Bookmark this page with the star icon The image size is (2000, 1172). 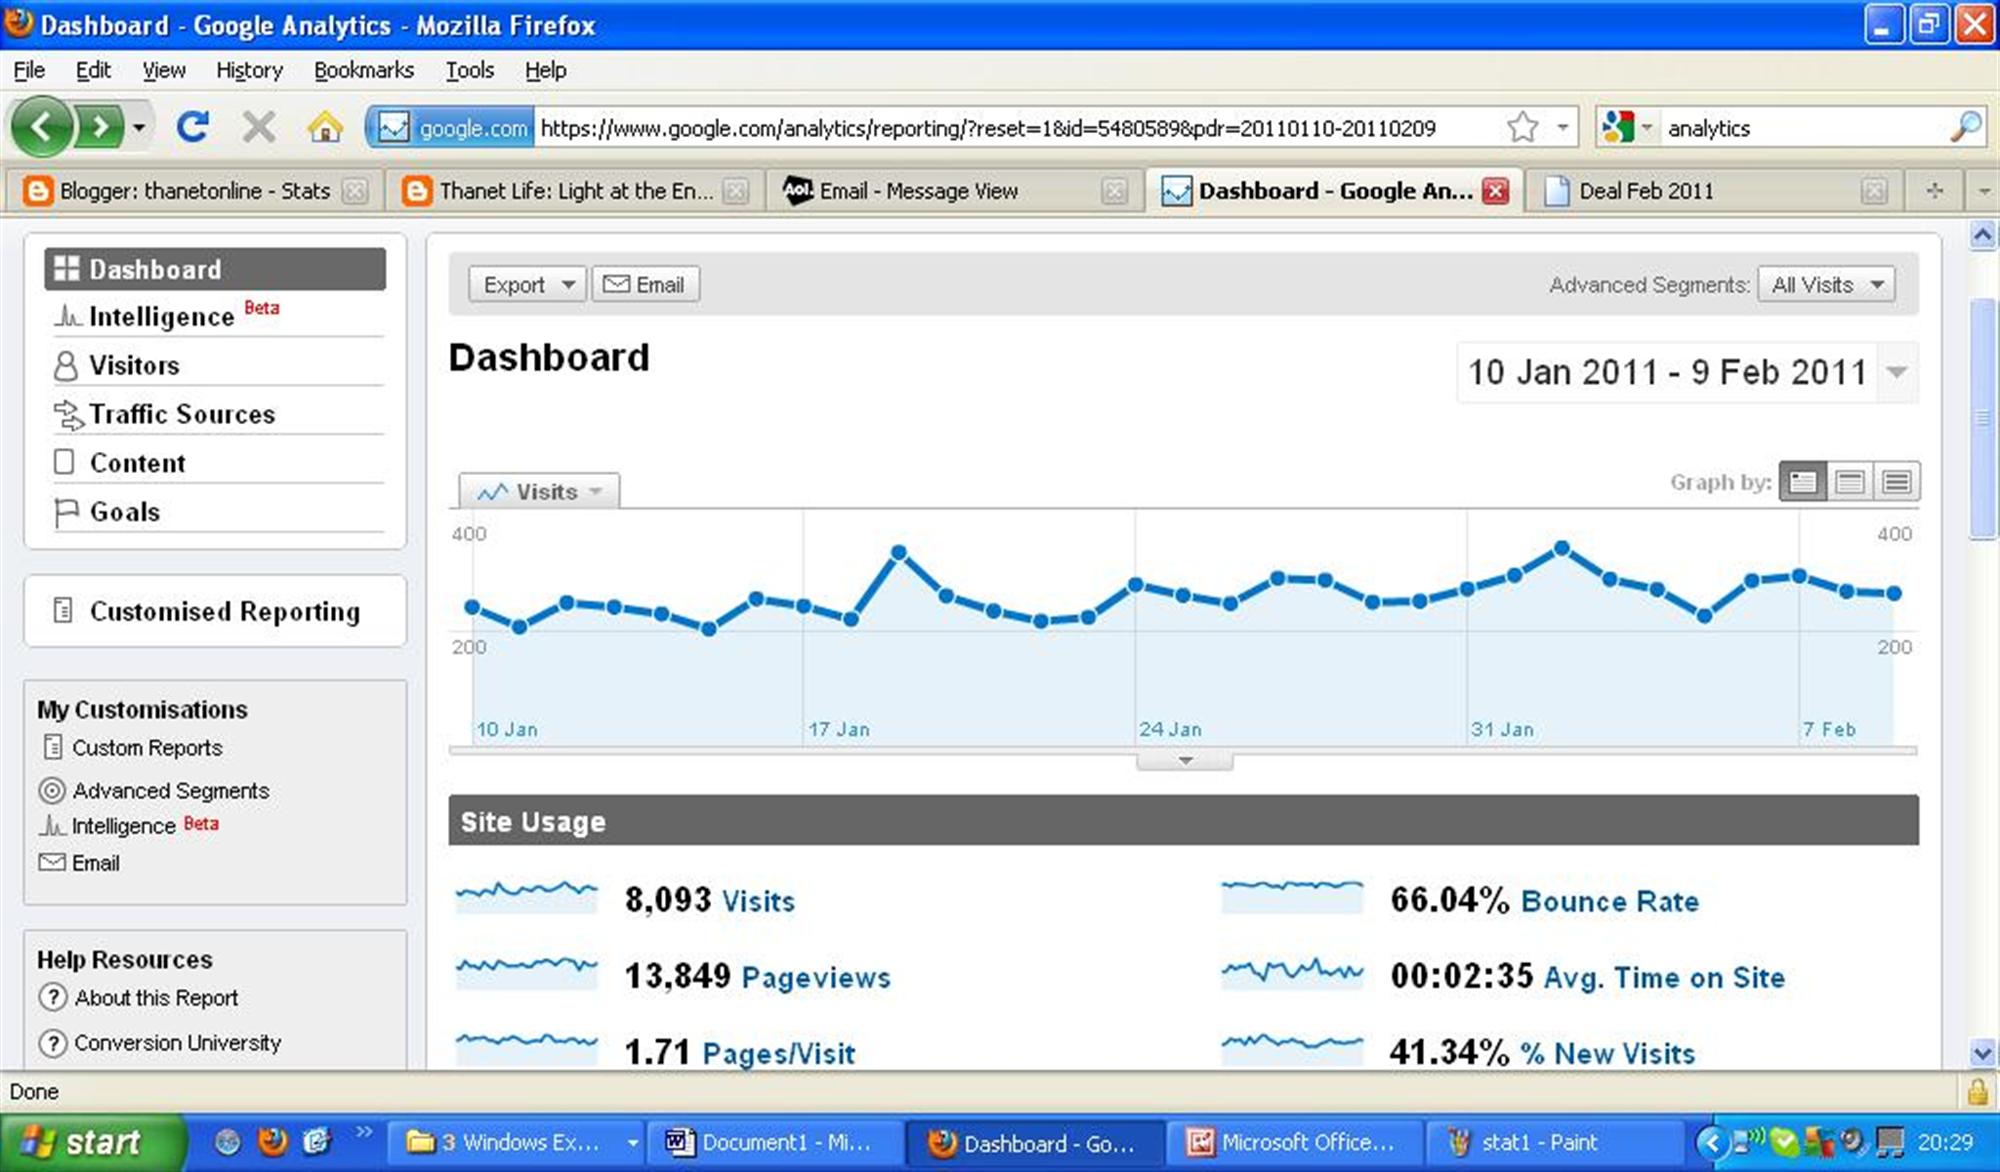(x=1522, y=127)
